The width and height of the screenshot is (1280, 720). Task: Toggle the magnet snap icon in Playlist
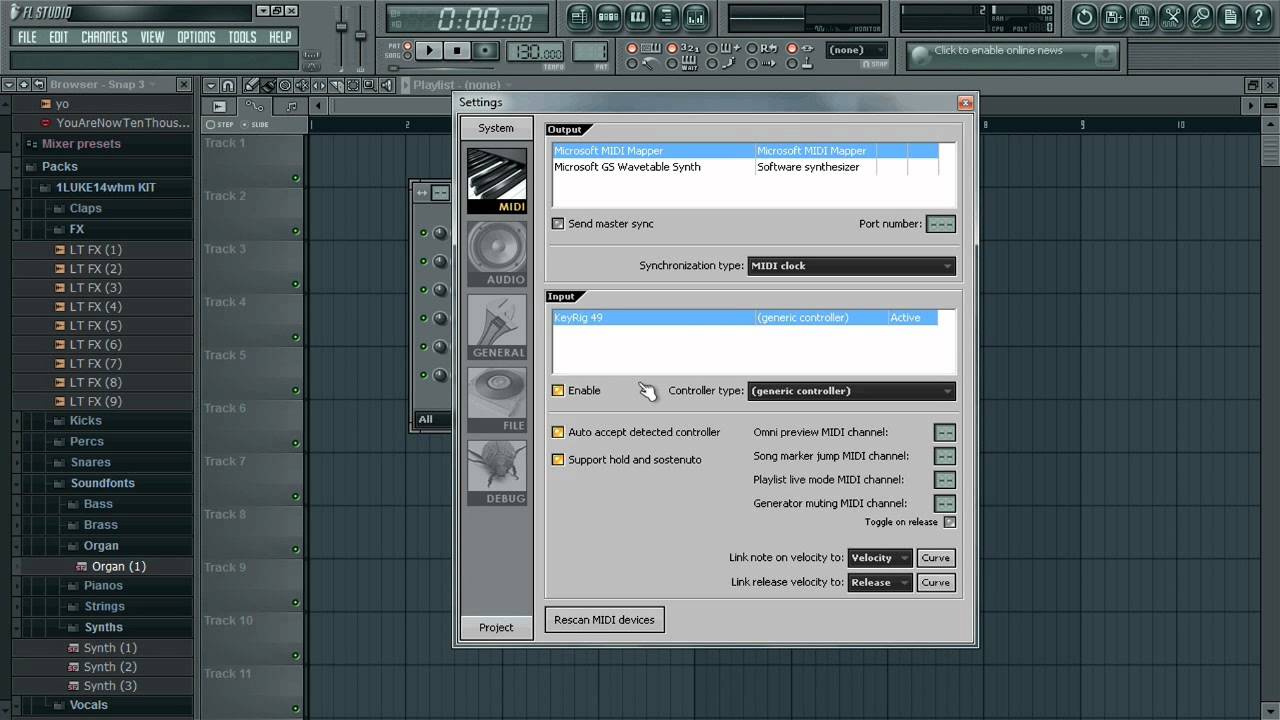click(x=228, y=85)
